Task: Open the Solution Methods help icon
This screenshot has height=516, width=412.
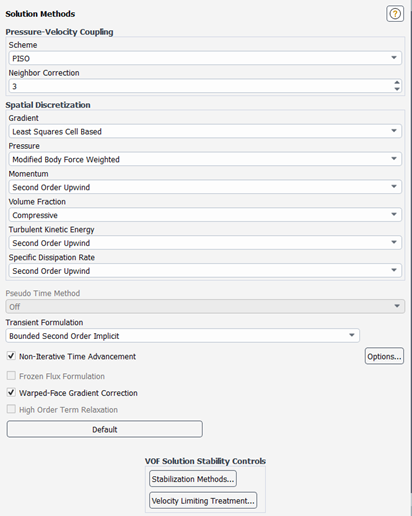Action: point(395,14)
